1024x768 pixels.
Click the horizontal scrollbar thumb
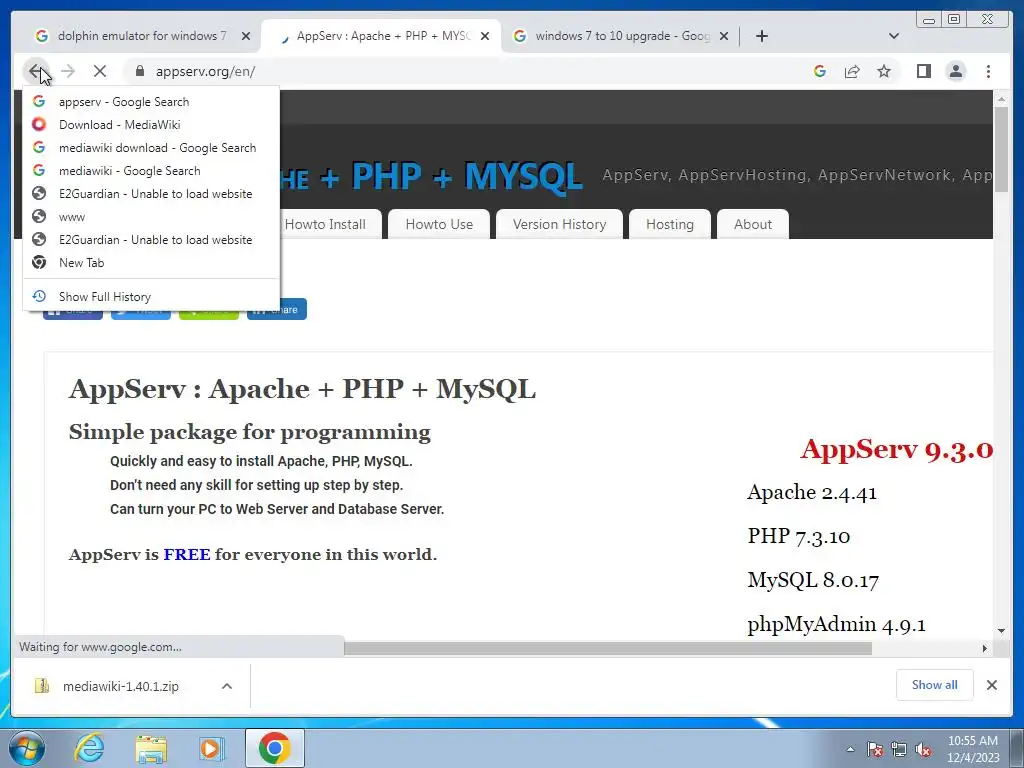[x=607, y=648]
